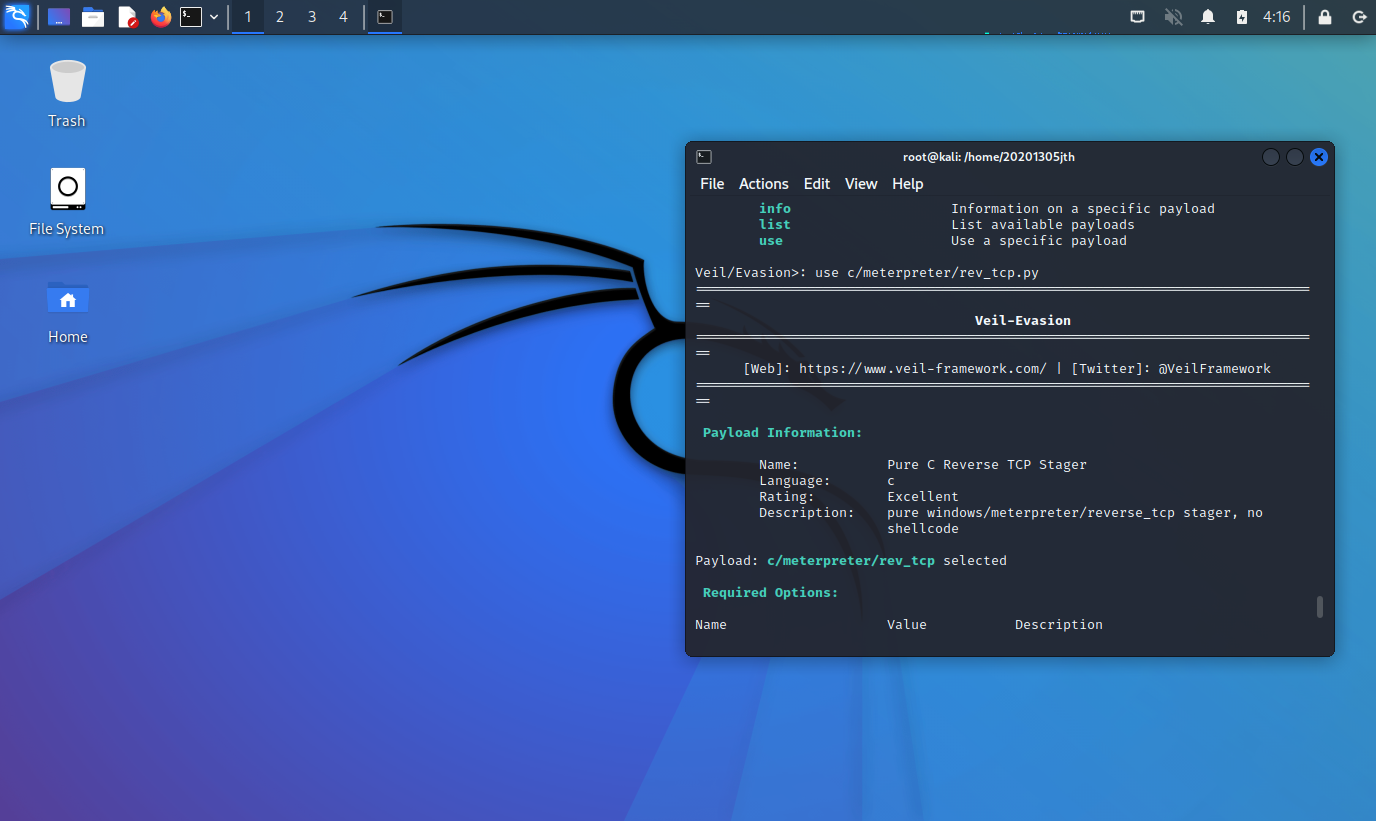Click the show desktop panel icon

(x=59, y=17)
